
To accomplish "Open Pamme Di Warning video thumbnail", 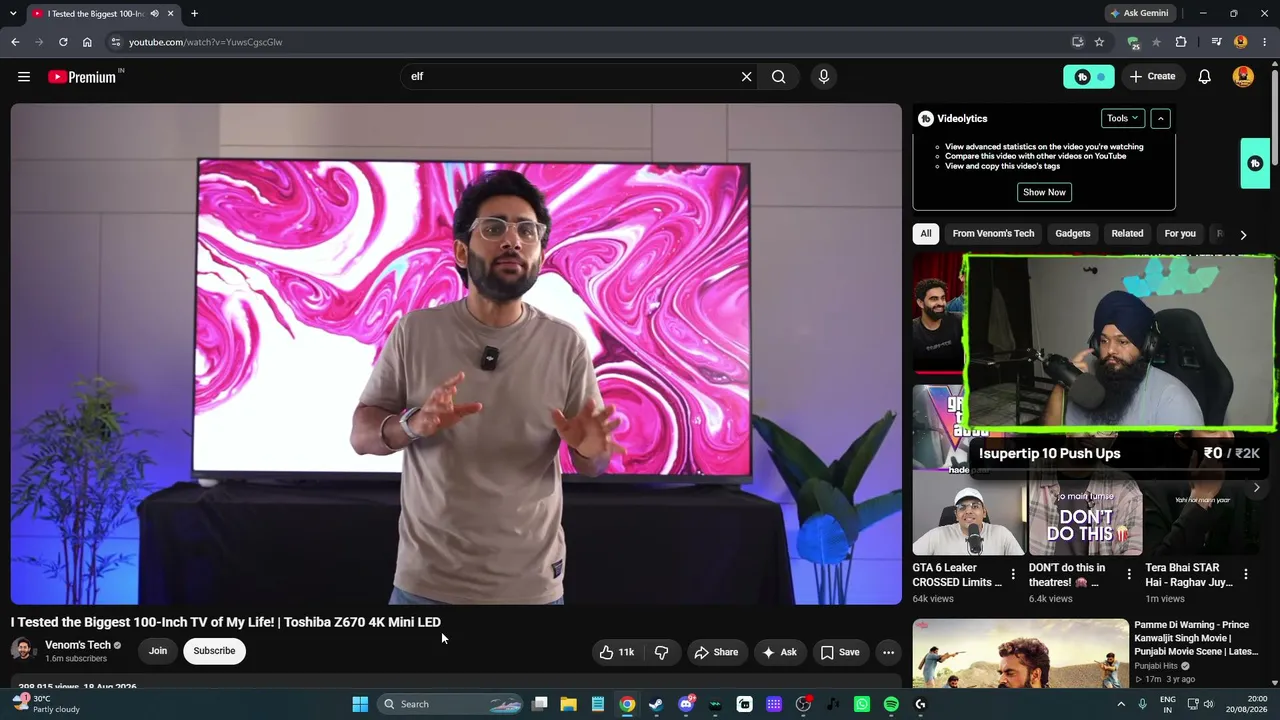I will [1020, 654].
